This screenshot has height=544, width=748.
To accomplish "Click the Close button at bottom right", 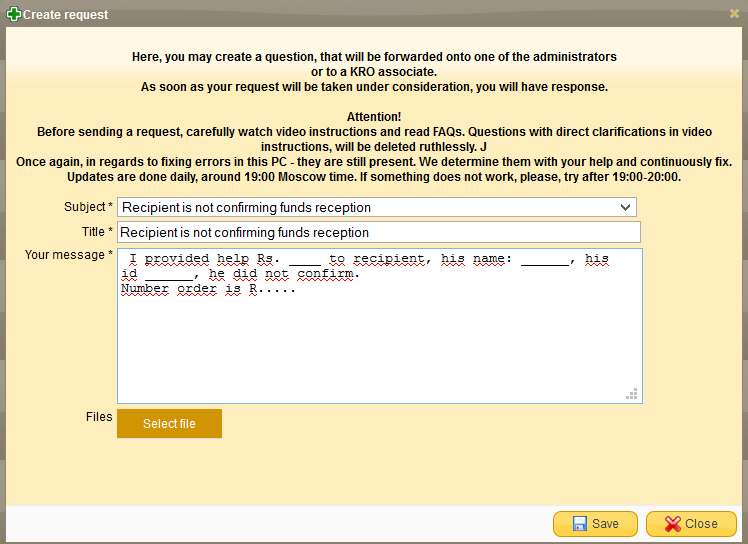I will coord(691,524).
